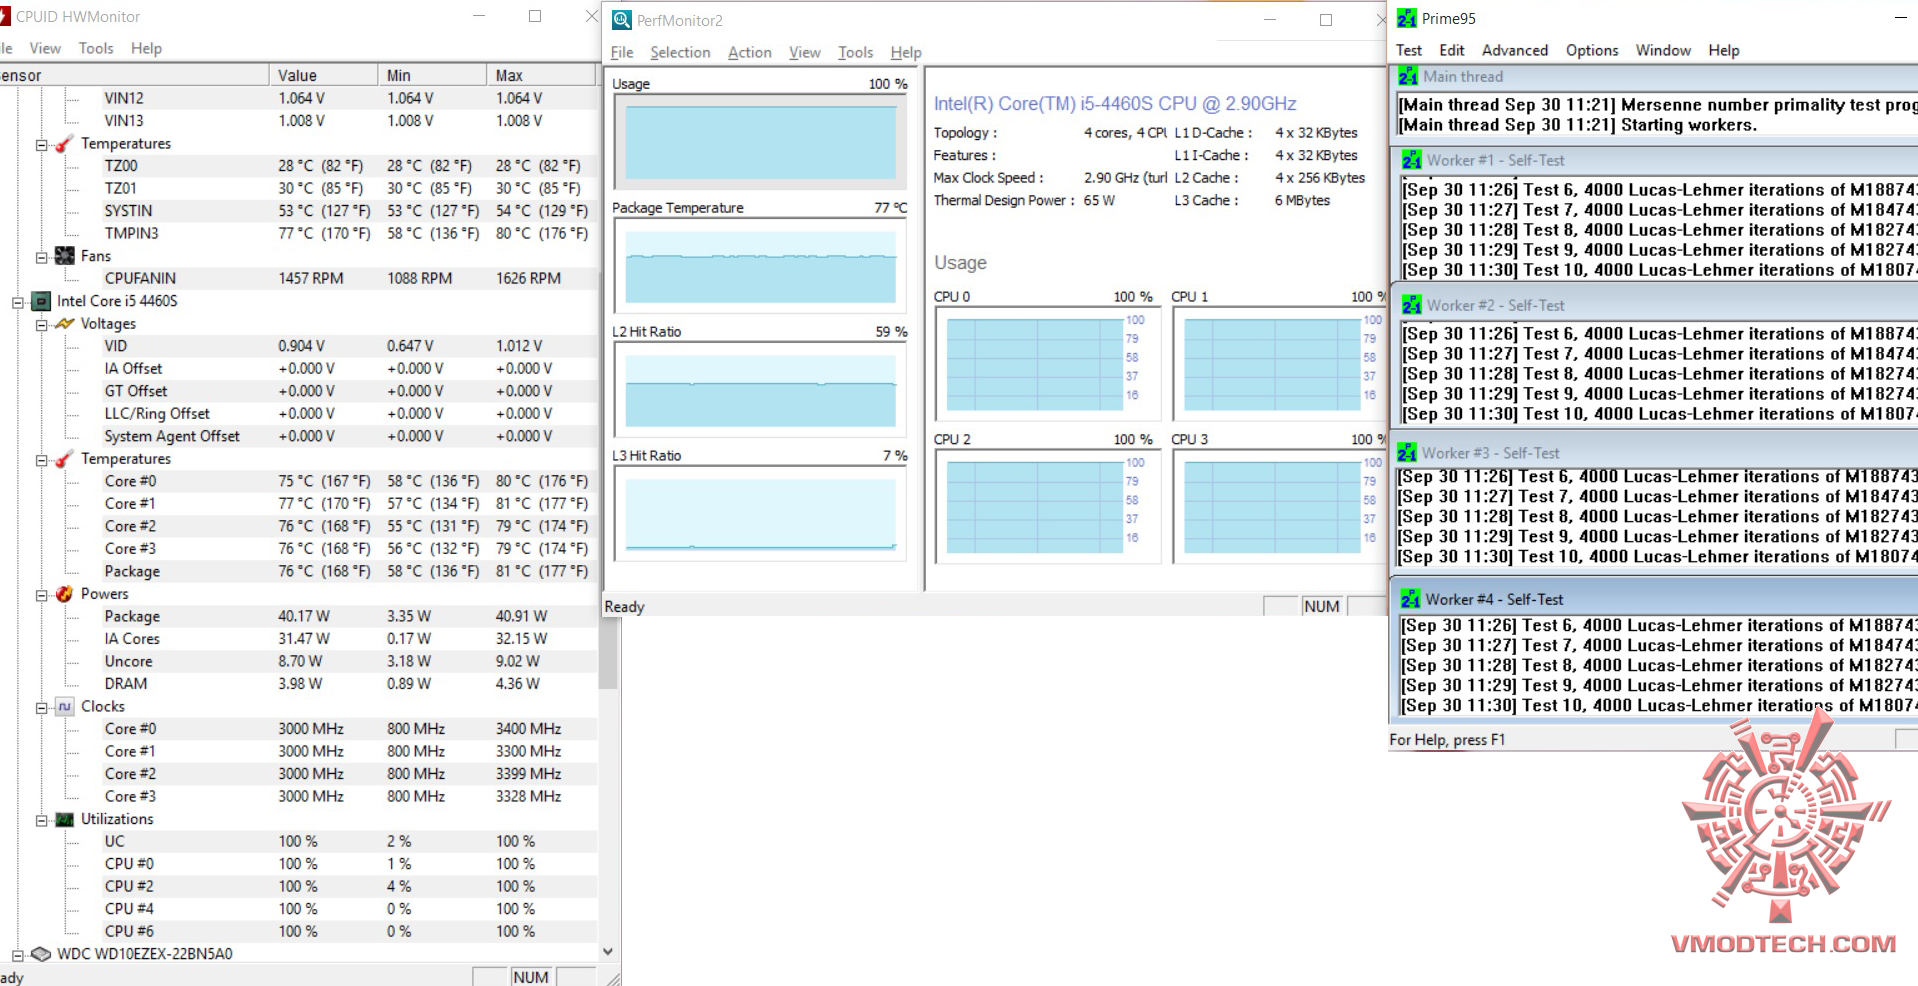Click the Clocks waveform icon
The image size is (1918, 986).
(x=64, y=706)
